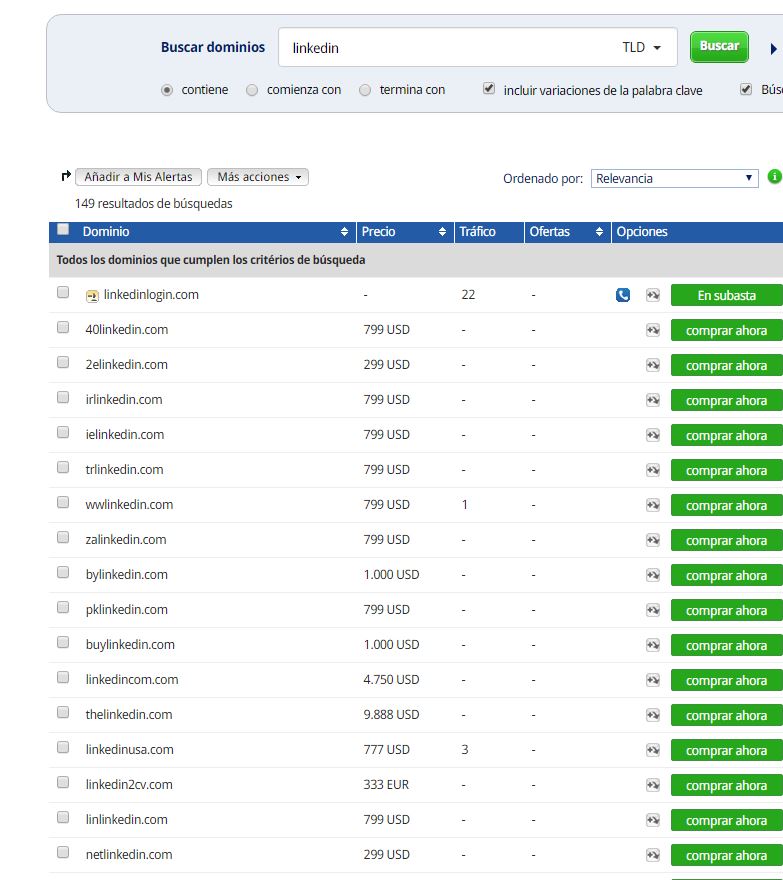Open the linkedinusa.com domain link
The height and width of the screenshot is (880, 783).
[129, 749]
